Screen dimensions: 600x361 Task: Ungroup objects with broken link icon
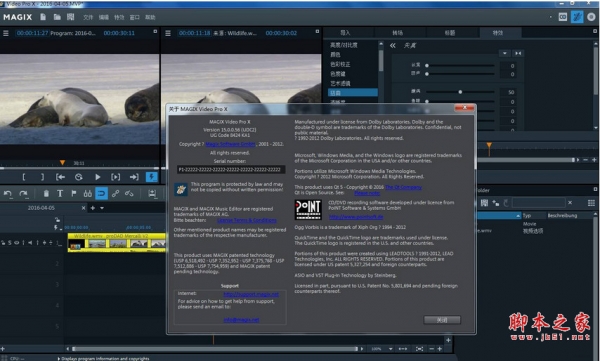coord(129,194)
